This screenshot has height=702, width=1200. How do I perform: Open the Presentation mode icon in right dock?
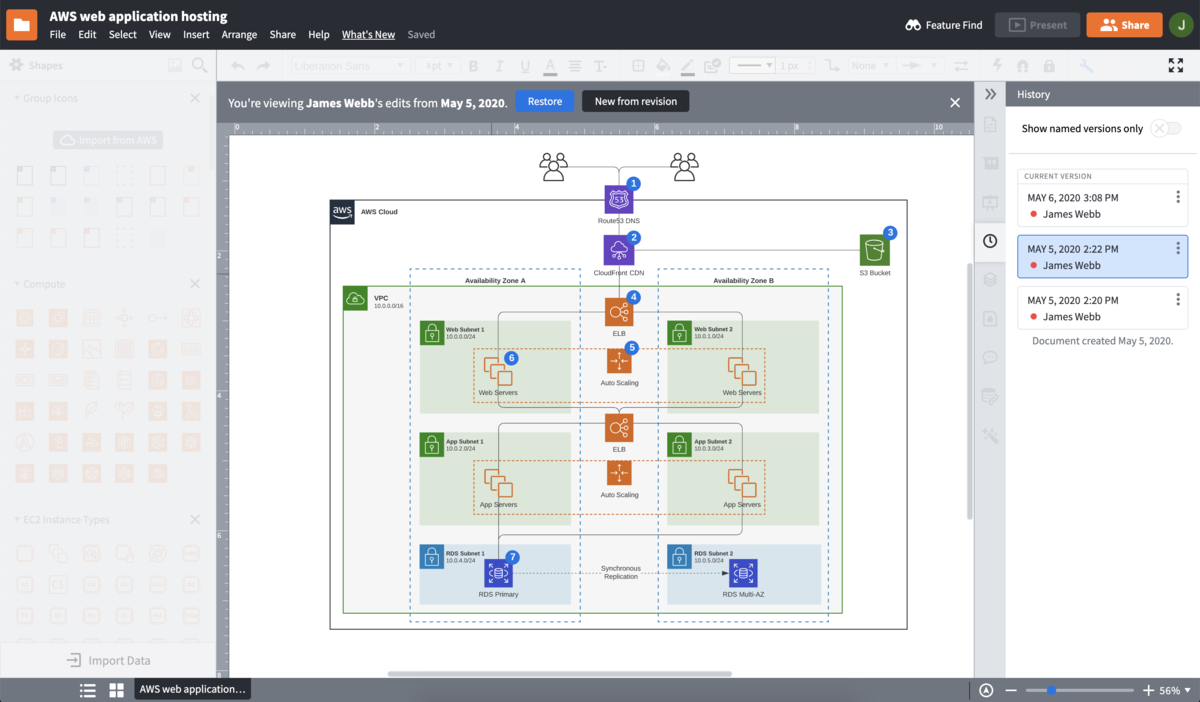point(990,202)
